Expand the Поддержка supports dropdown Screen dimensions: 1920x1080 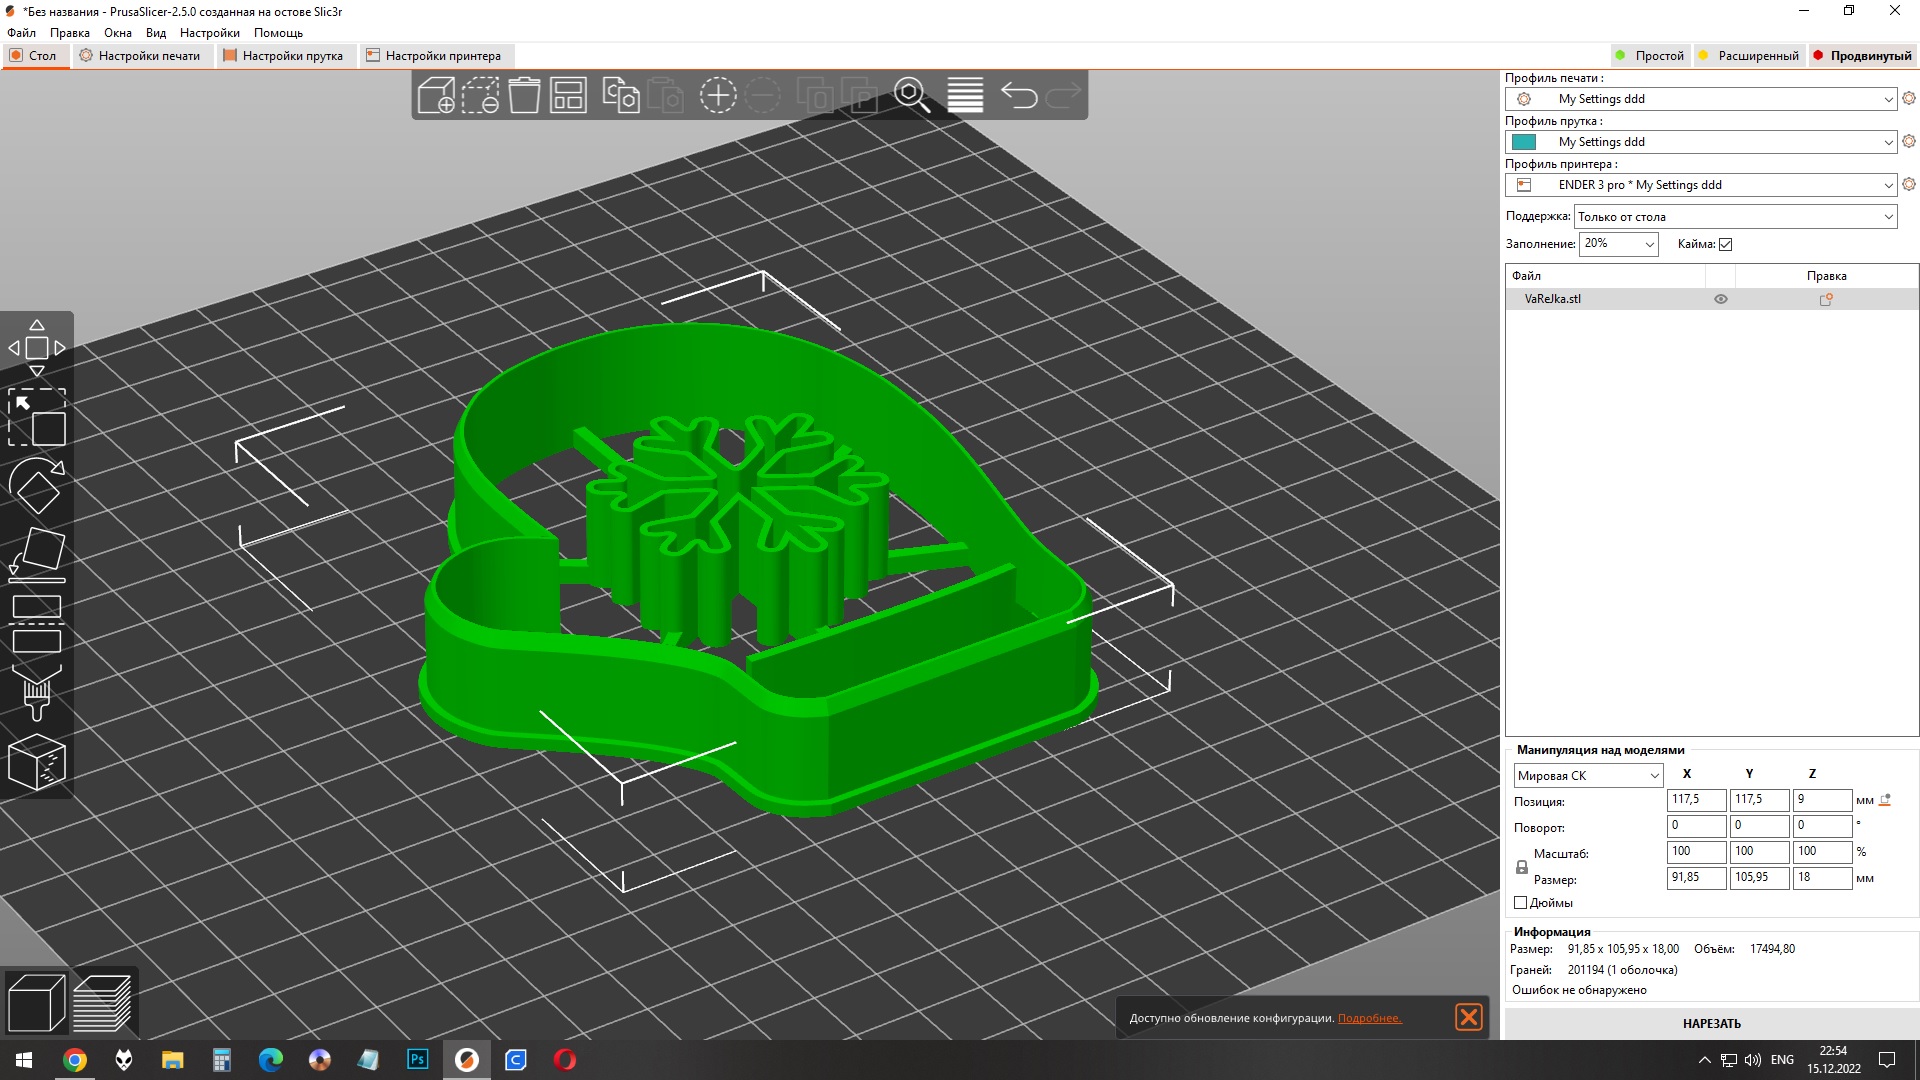pyautogui.click(x=1735, y=217)
